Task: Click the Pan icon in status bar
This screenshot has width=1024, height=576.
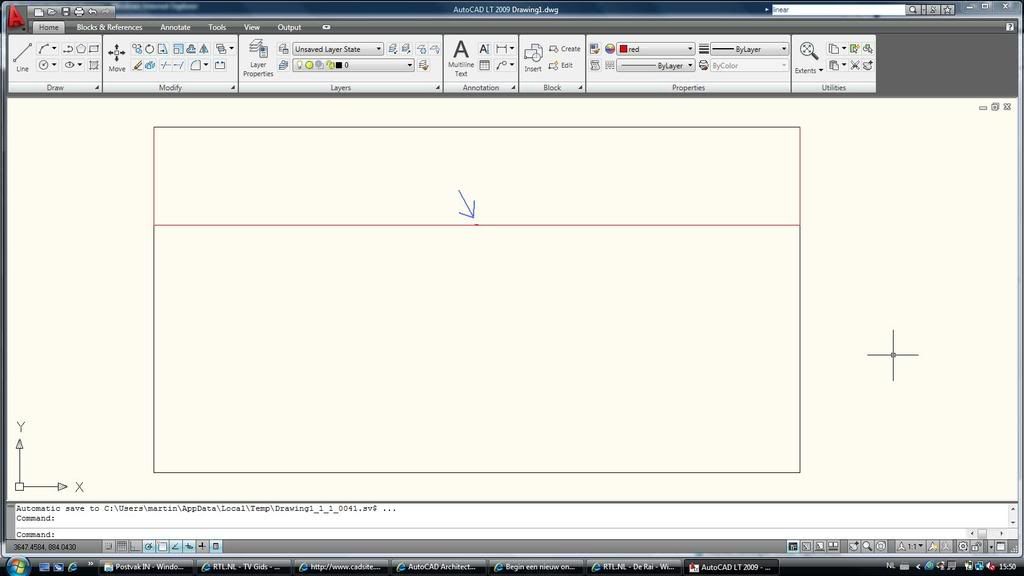Action: (x=854, y=547)
